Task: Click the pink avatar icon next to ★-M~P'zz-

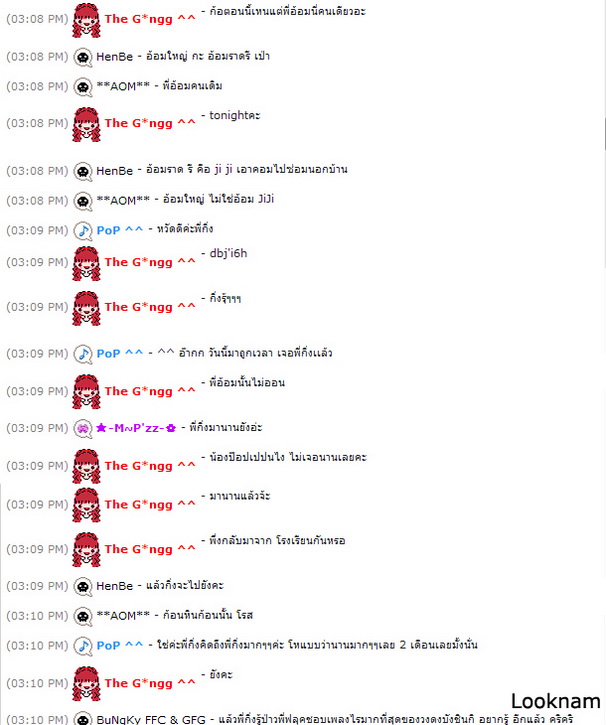Action: click(x=83, y=428)
